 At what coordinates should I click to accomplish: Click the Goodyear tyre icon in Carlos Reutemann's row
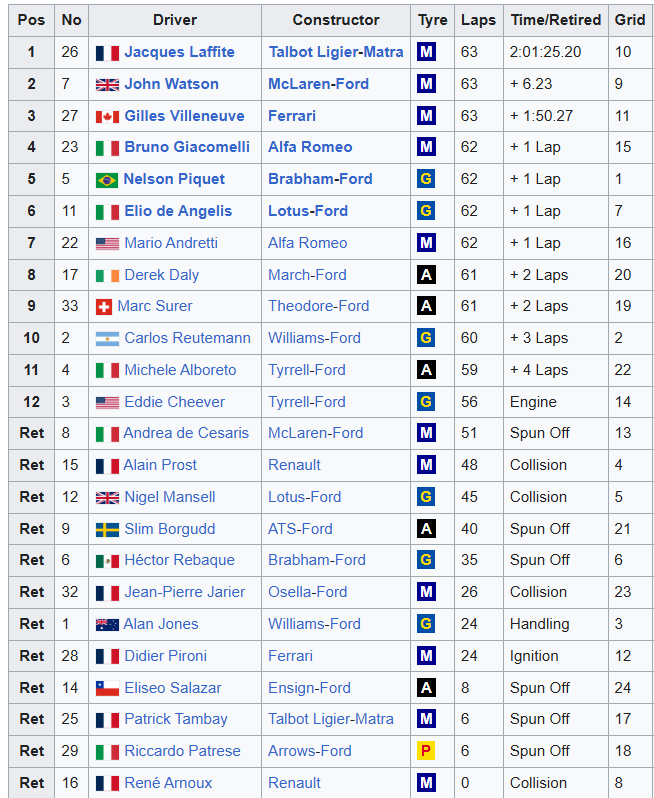pos(426,338)
